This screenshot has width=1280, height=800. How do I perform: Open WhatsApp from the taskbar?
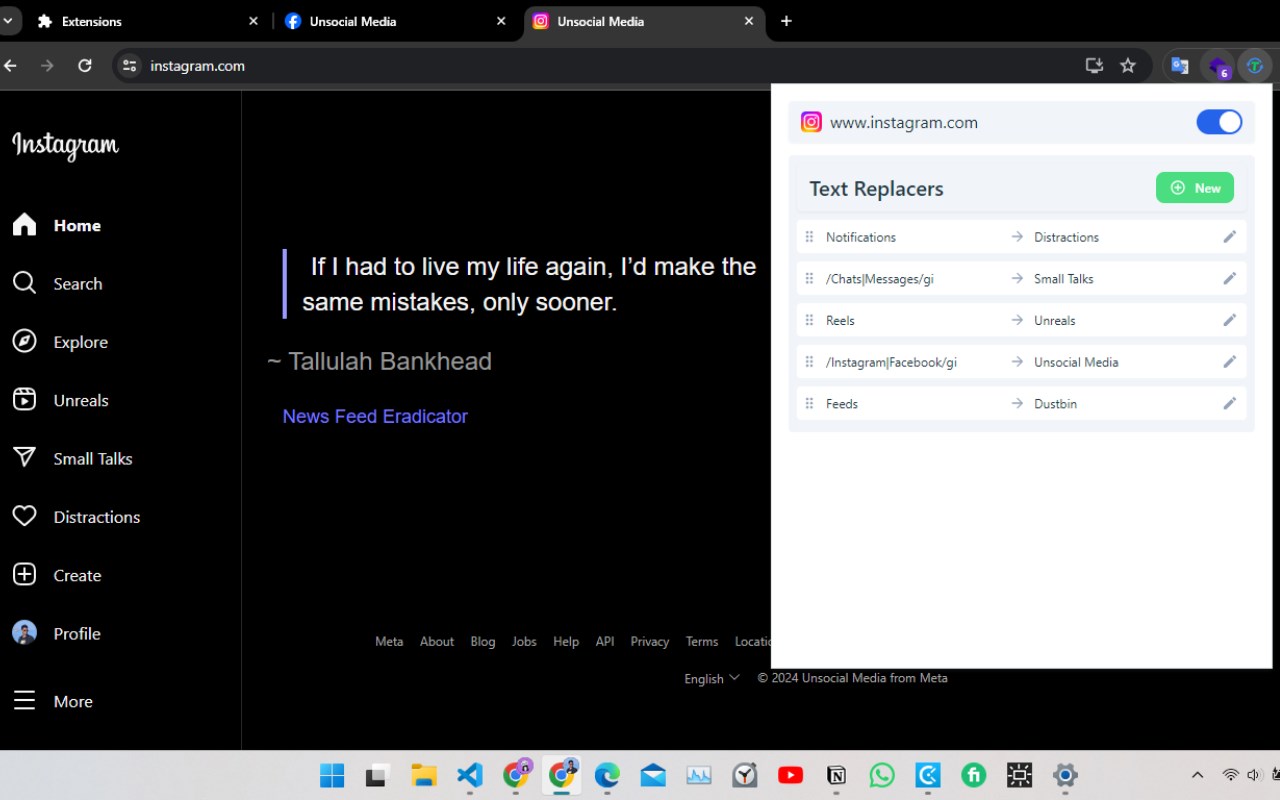pyautogui.click(x=882, y=775)
